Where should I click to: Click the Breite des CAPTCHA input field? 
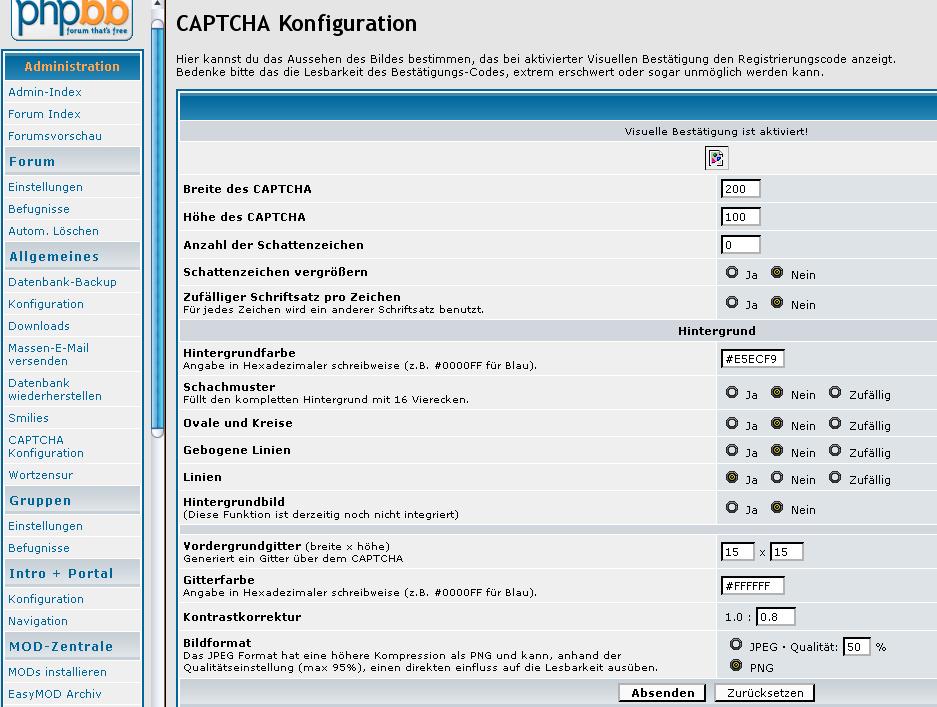point(740,189)
